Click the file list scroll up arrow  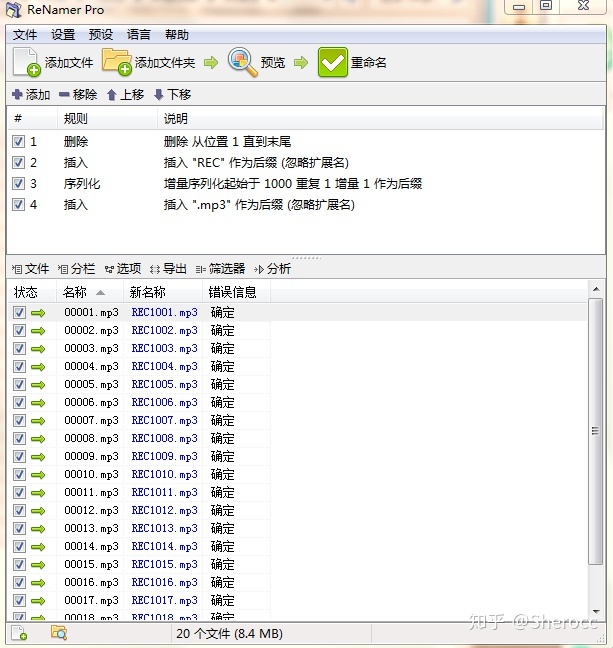tap(596, 289)
